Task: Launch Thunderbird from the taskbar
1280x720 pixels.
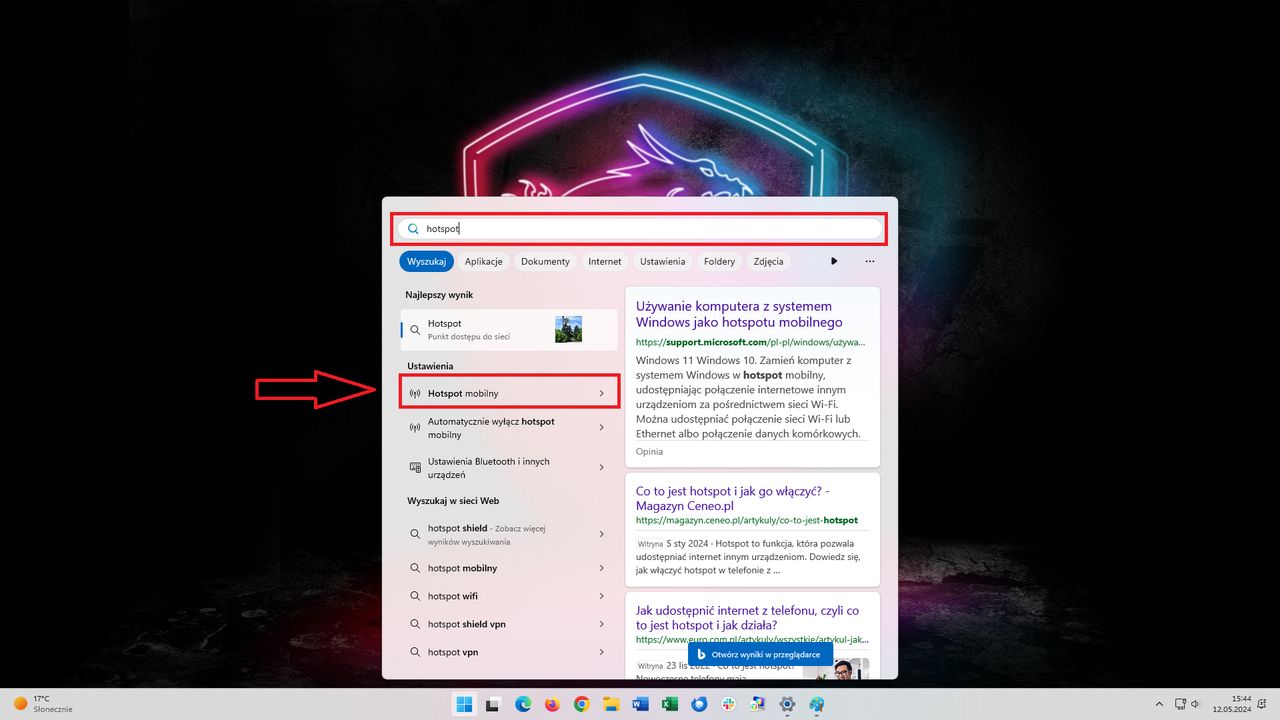Action: (x=700, y=704)
